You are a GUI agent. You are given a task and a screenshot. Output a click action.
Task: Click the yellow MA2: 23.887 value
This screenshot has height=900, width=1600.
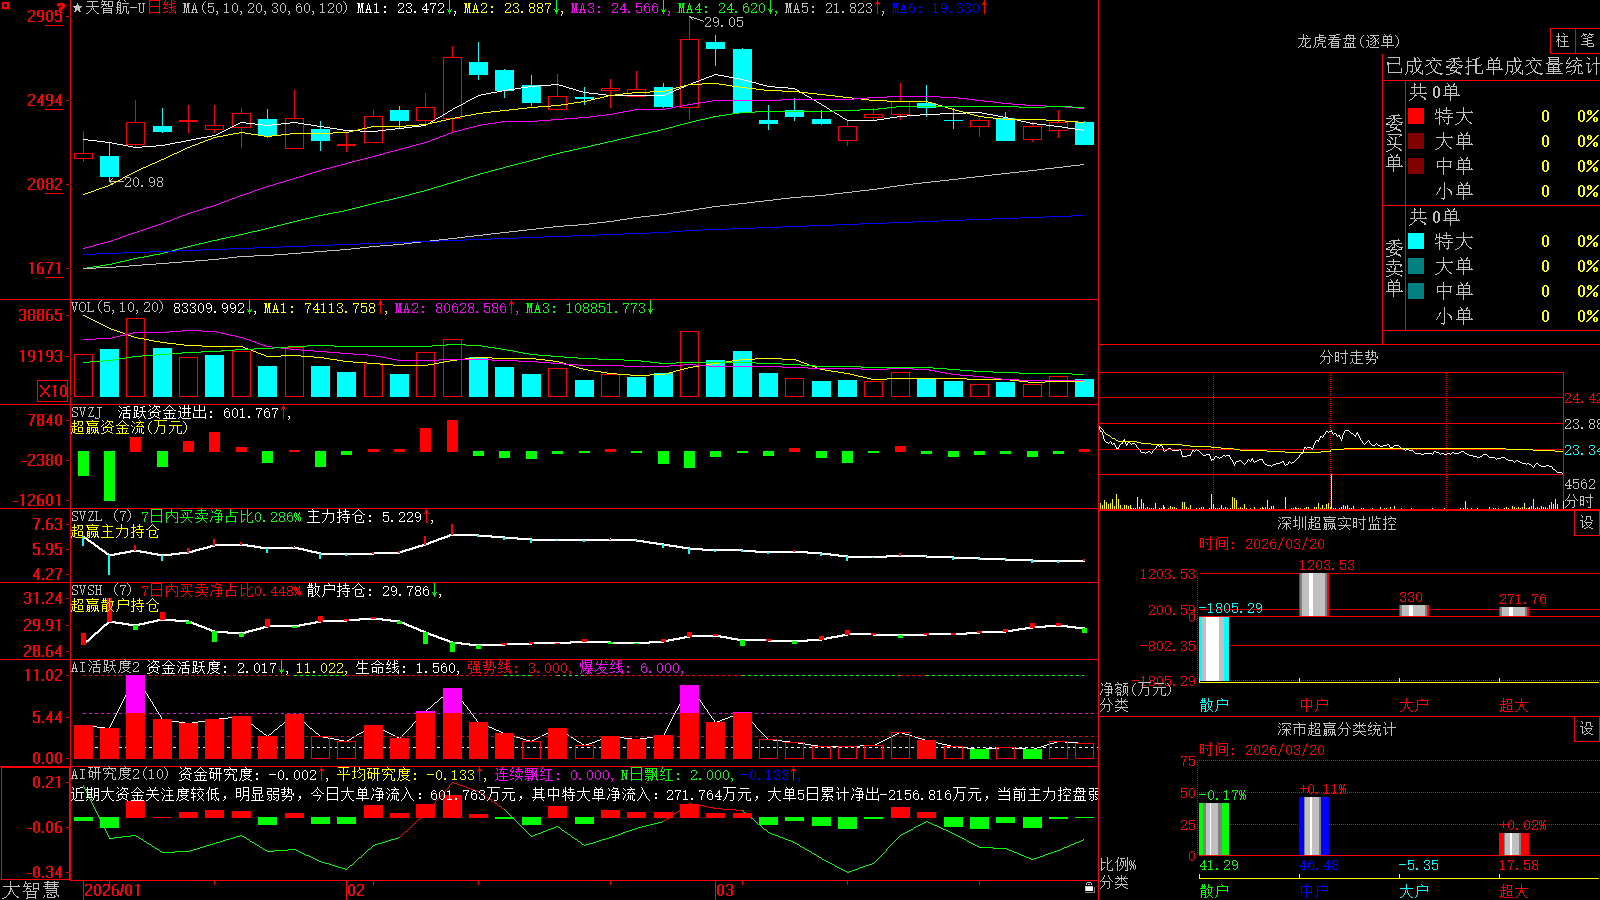[x=511, y=8]
